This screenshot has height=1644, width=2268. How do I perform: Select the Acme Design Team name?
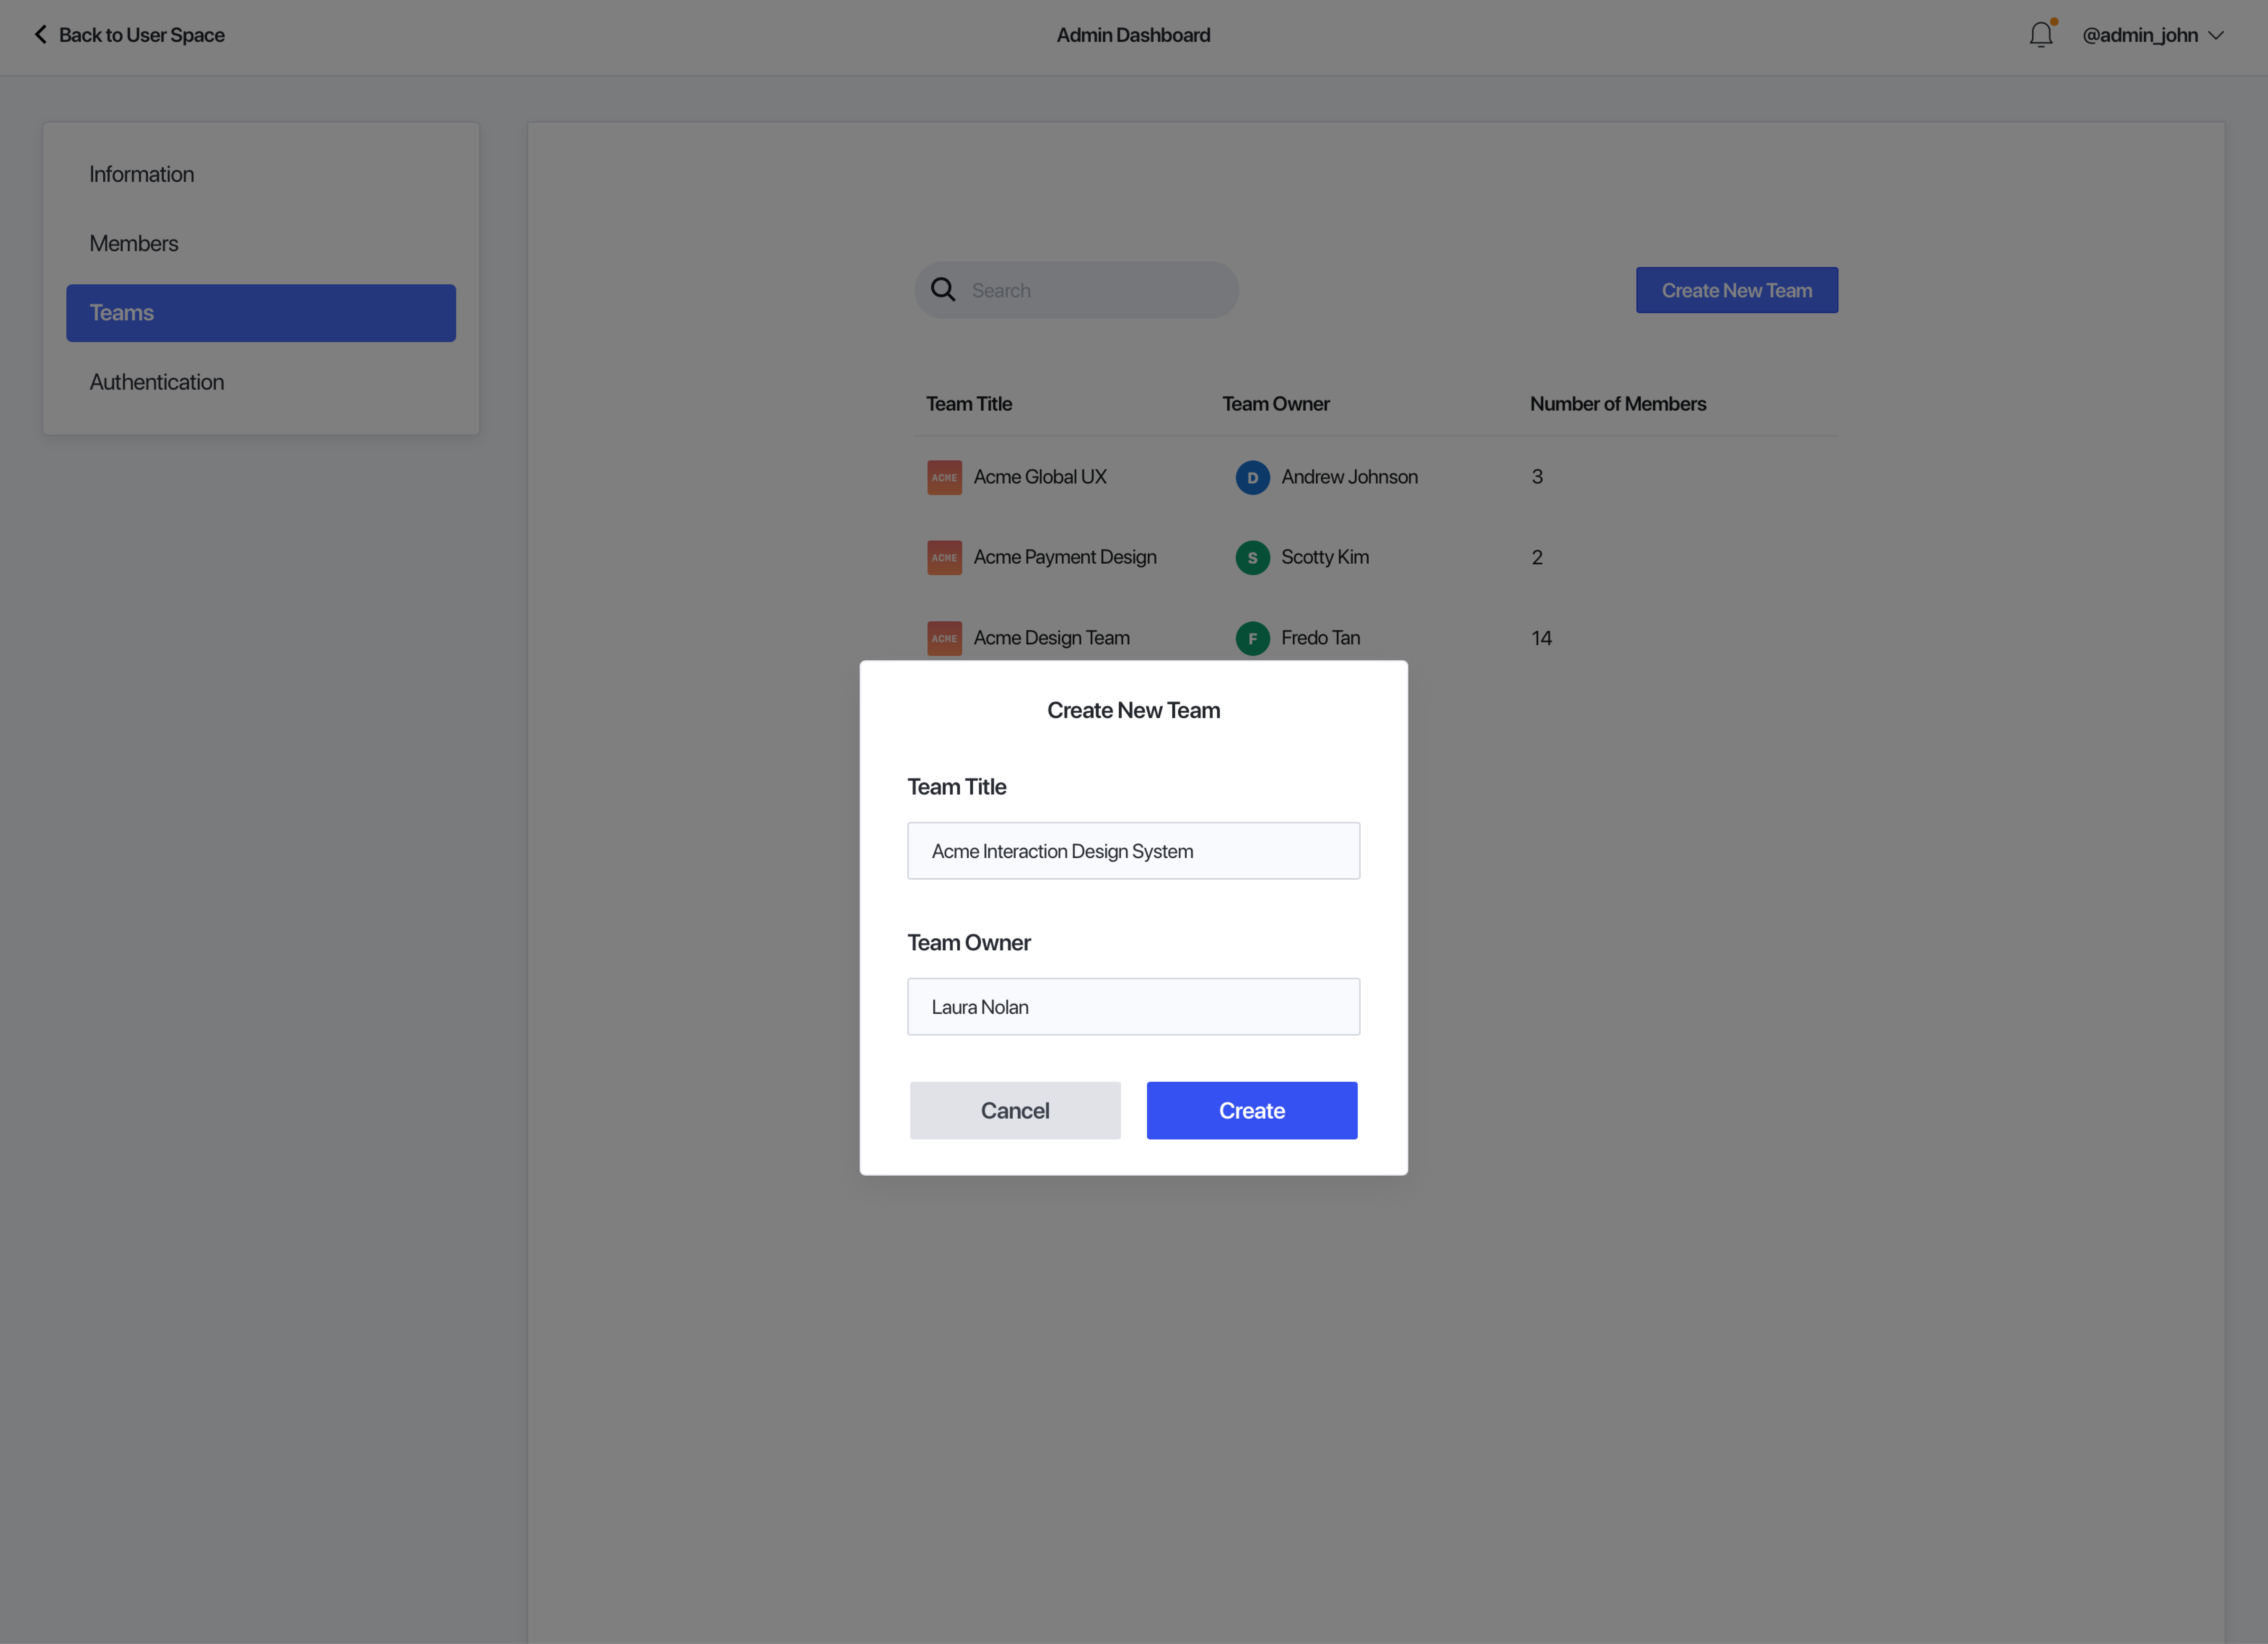[x=1052, y=638]
